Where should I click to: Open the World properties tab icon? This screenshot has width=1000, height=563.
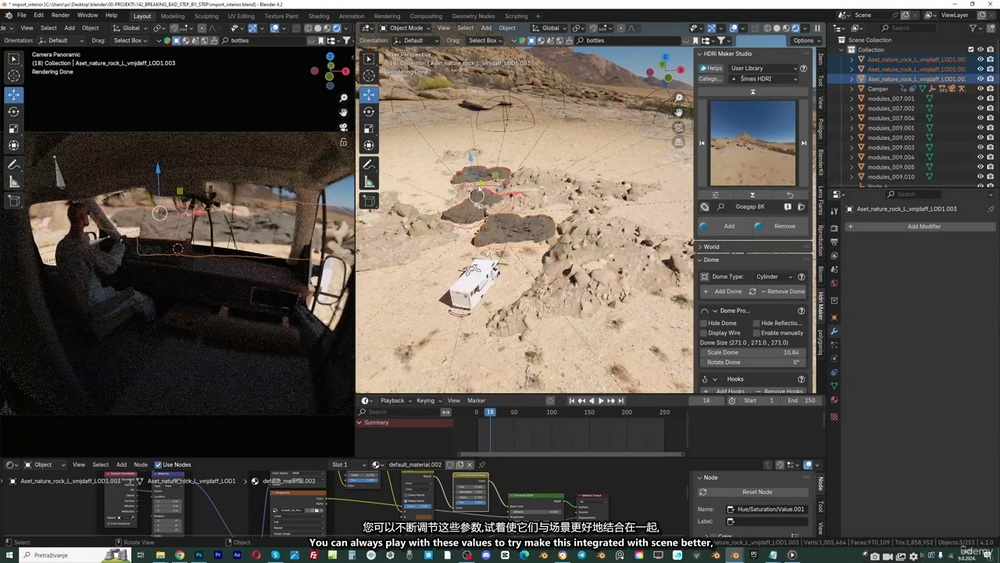(834, 284)
